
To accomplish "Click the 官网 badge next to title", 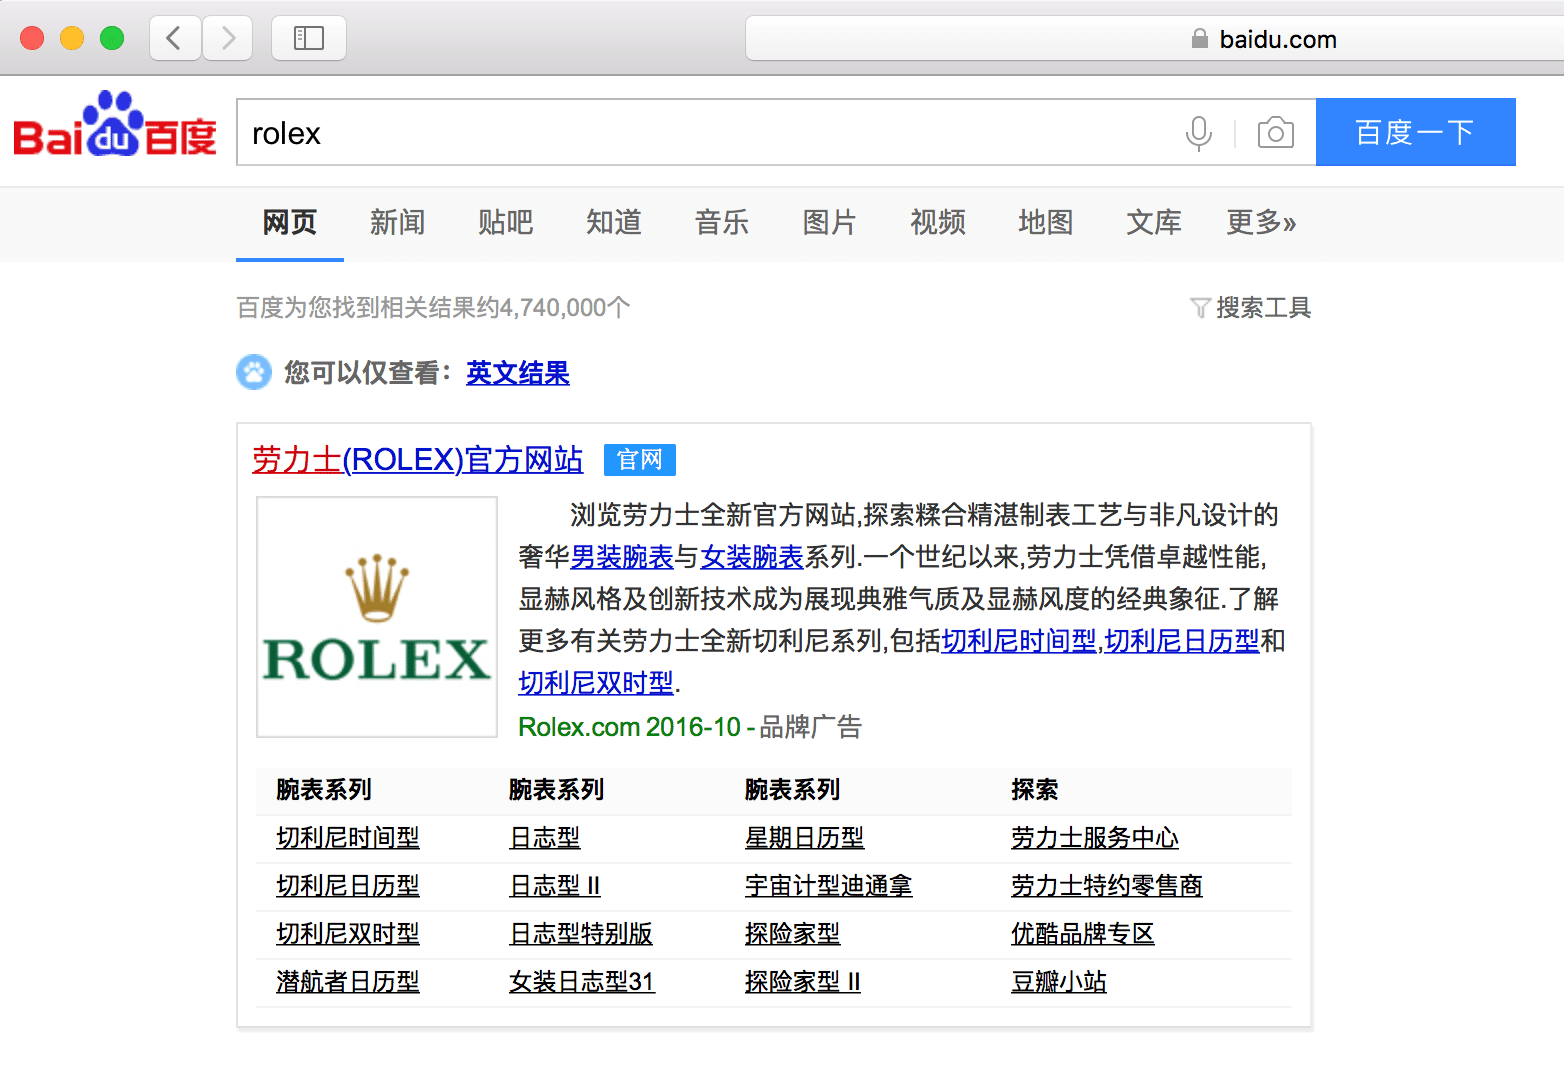I will pos(640,460).
